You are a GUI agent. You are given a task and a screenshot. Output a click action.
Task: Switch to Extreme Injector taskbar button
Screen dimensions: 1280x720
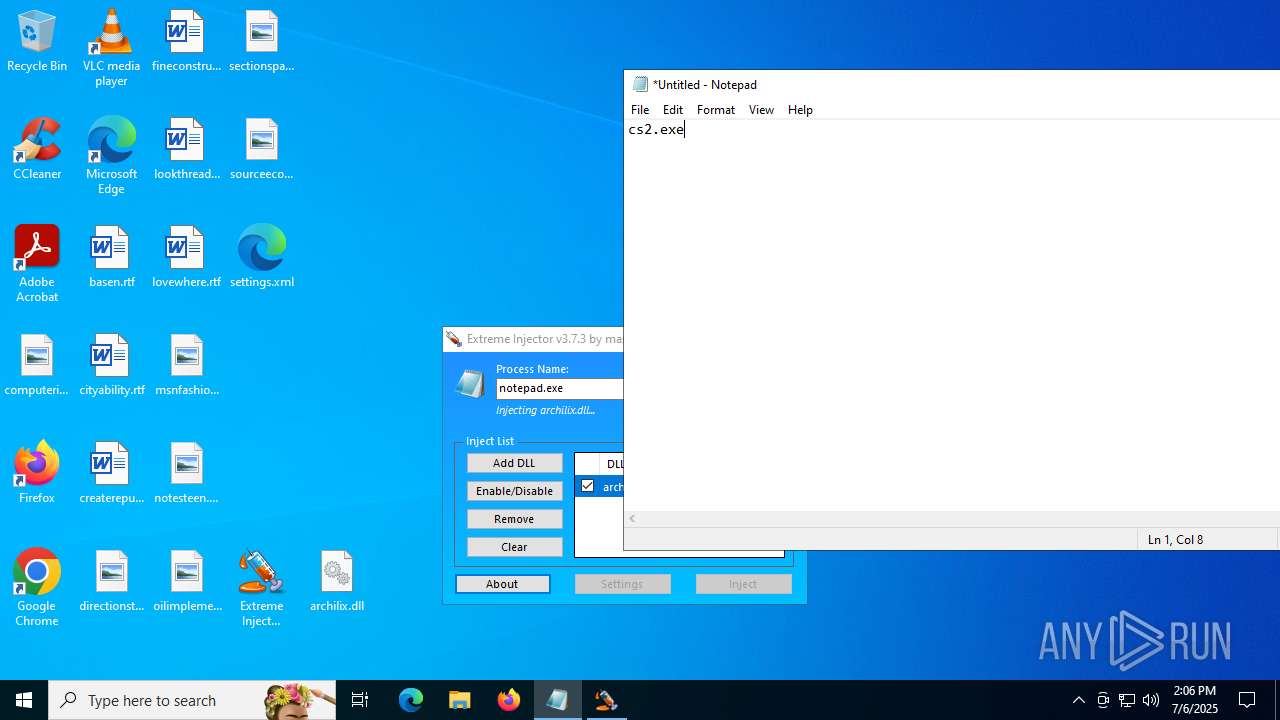[605, 700]
